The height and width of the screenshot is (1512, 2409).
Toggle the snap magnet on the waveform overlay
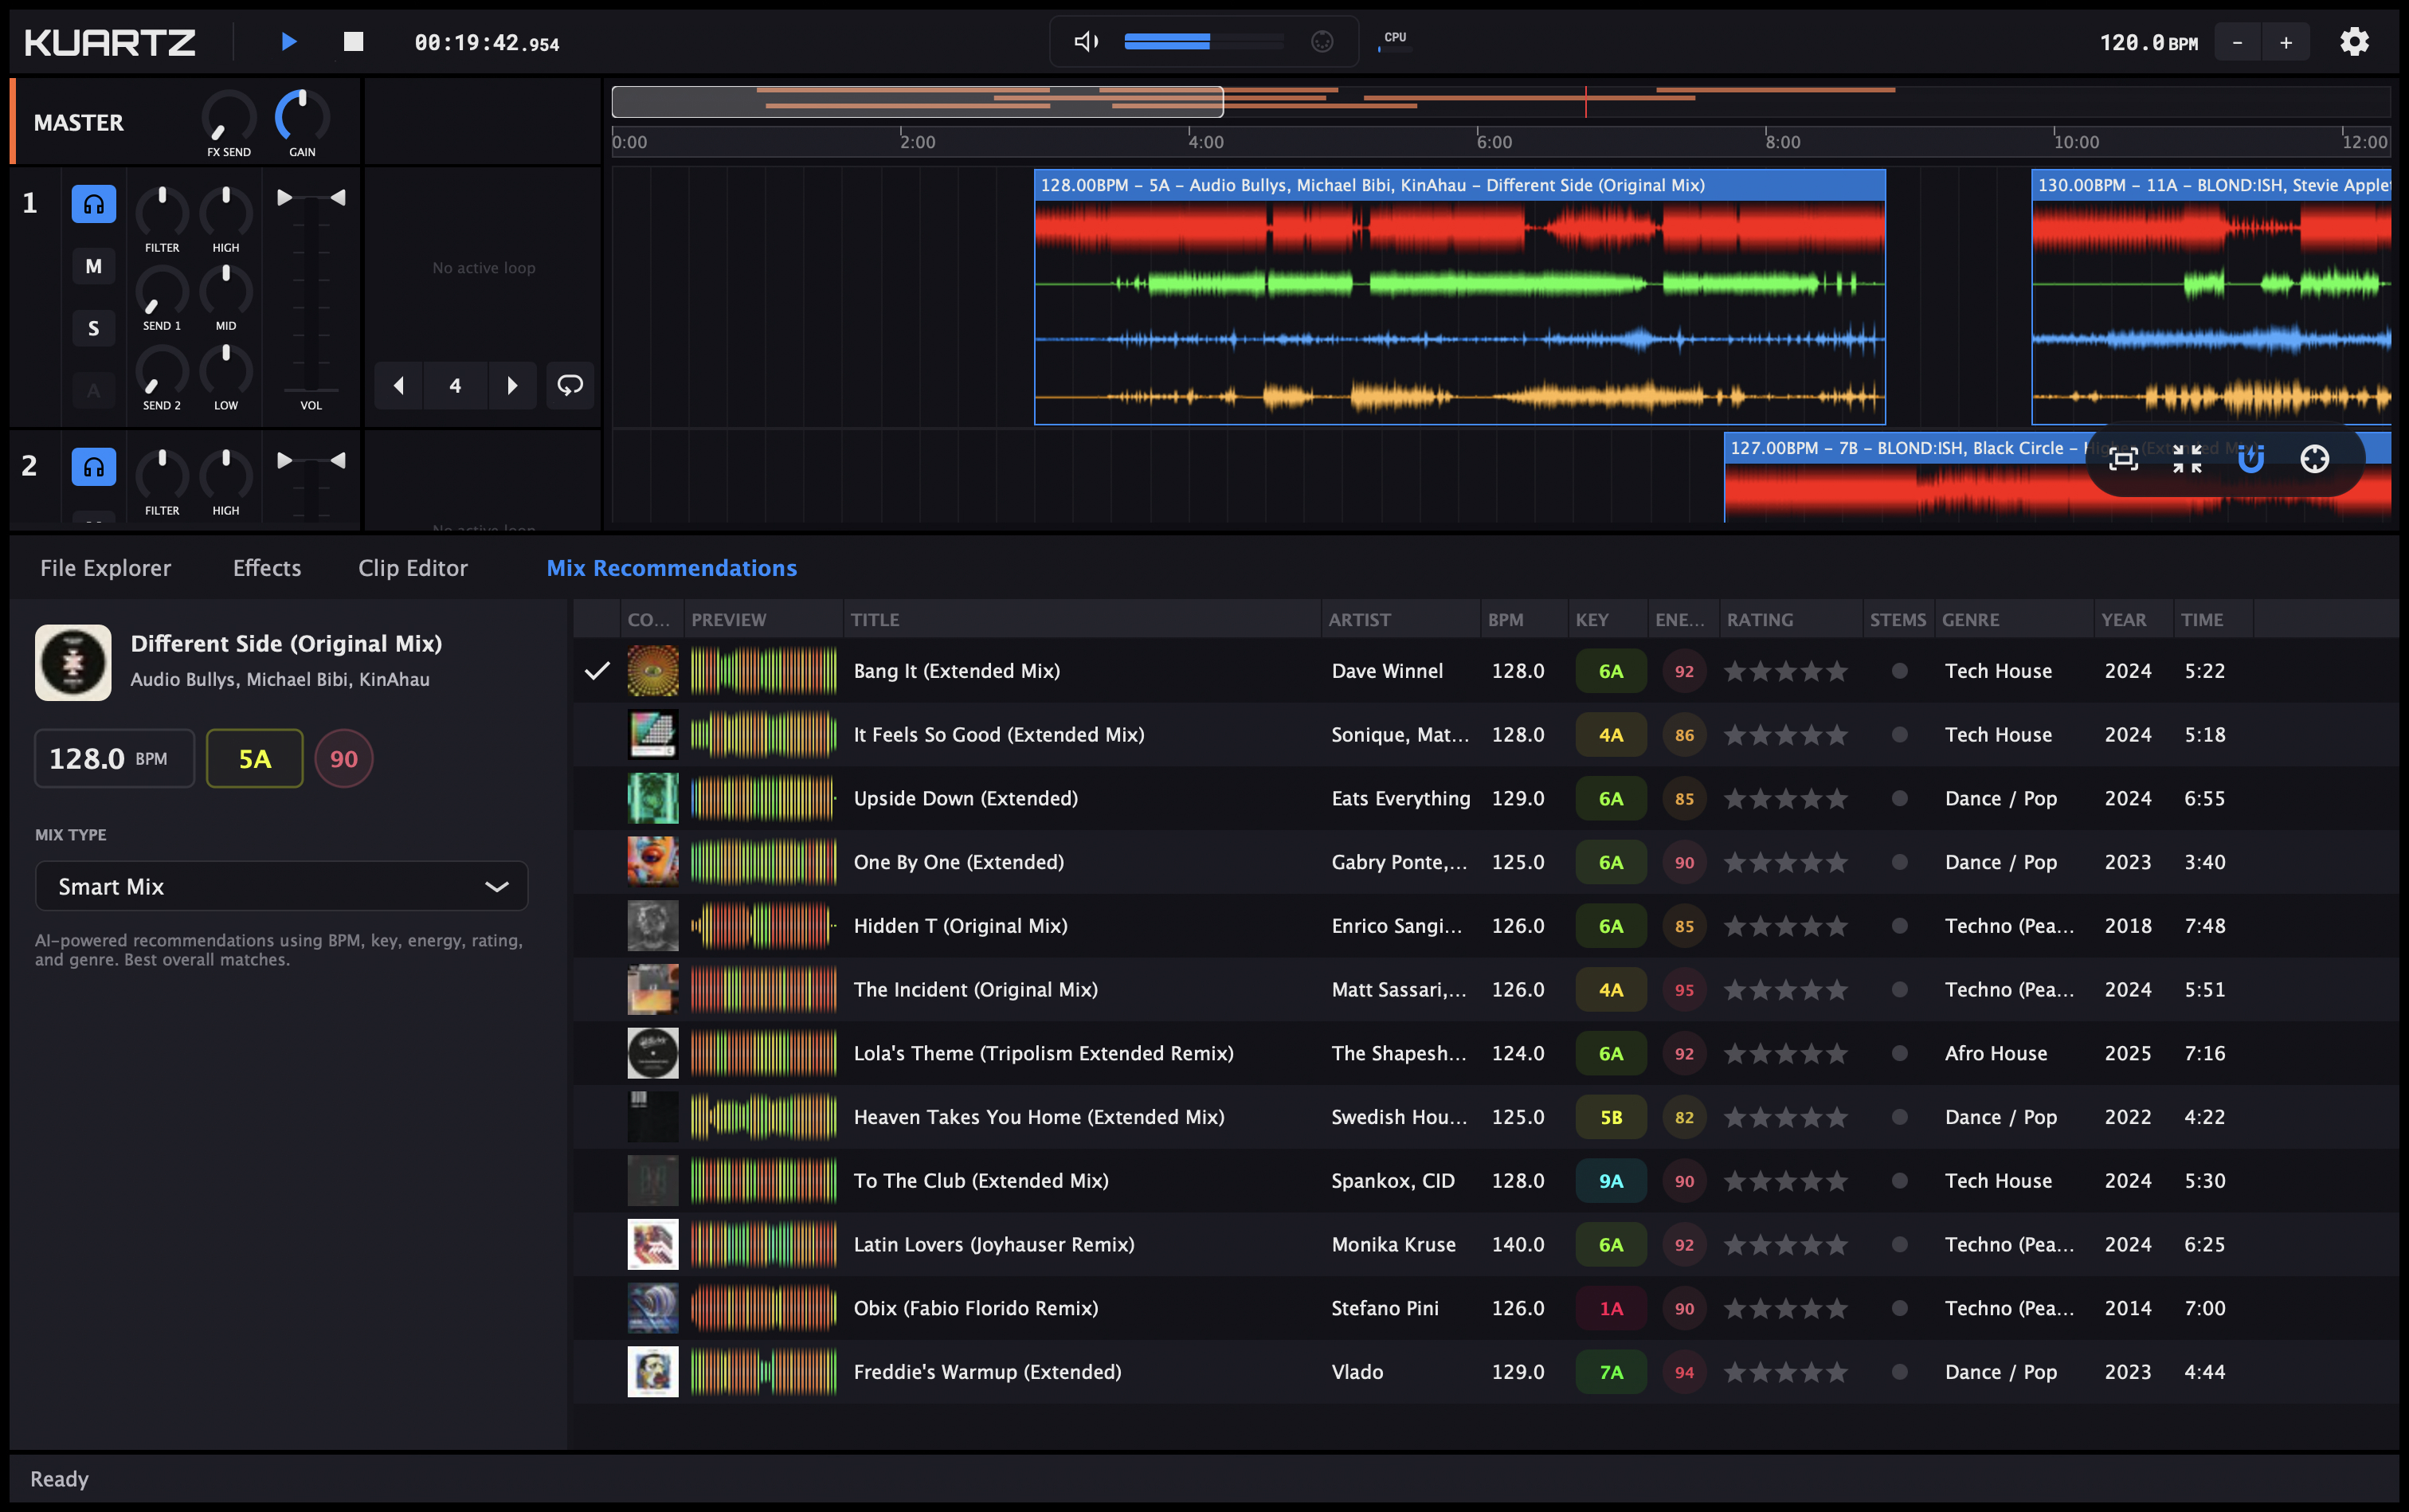click(x=2251, y=459)
